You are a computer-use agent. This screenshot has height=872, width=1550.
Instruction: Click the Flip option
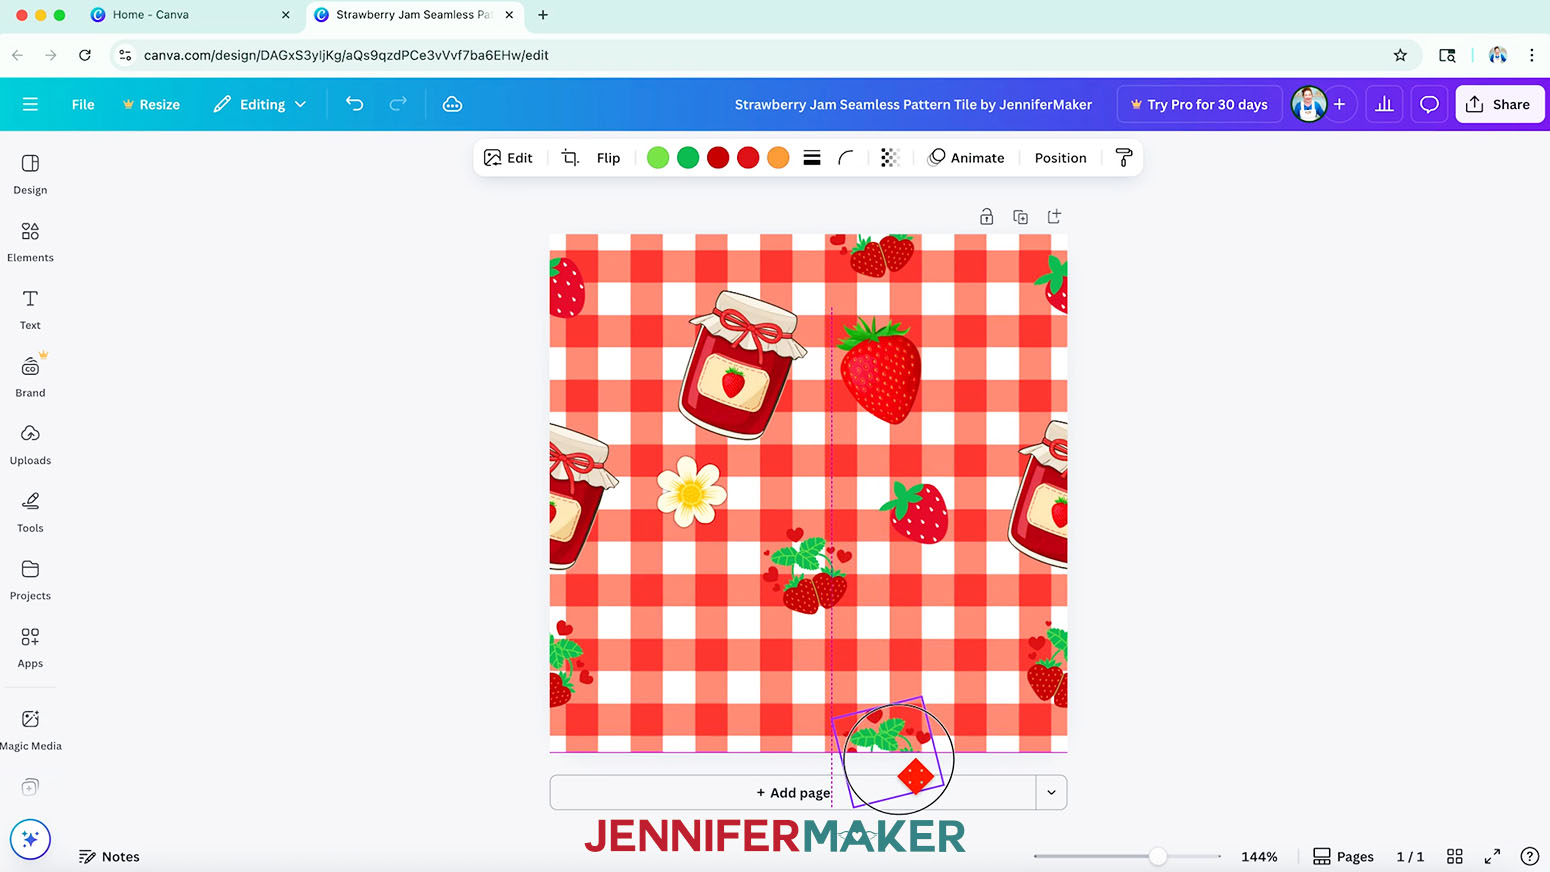(608, 158)
